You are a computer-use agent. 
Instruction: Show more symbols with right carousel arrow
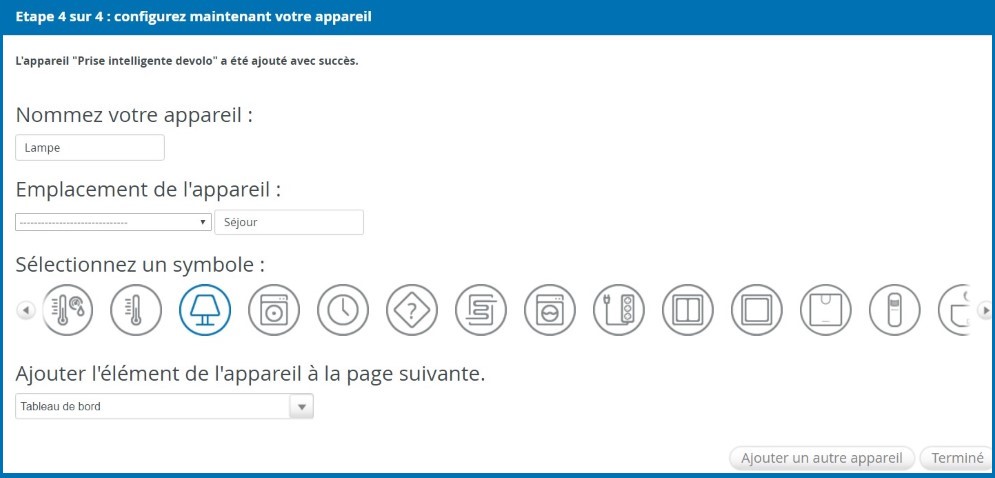[985, 310]
